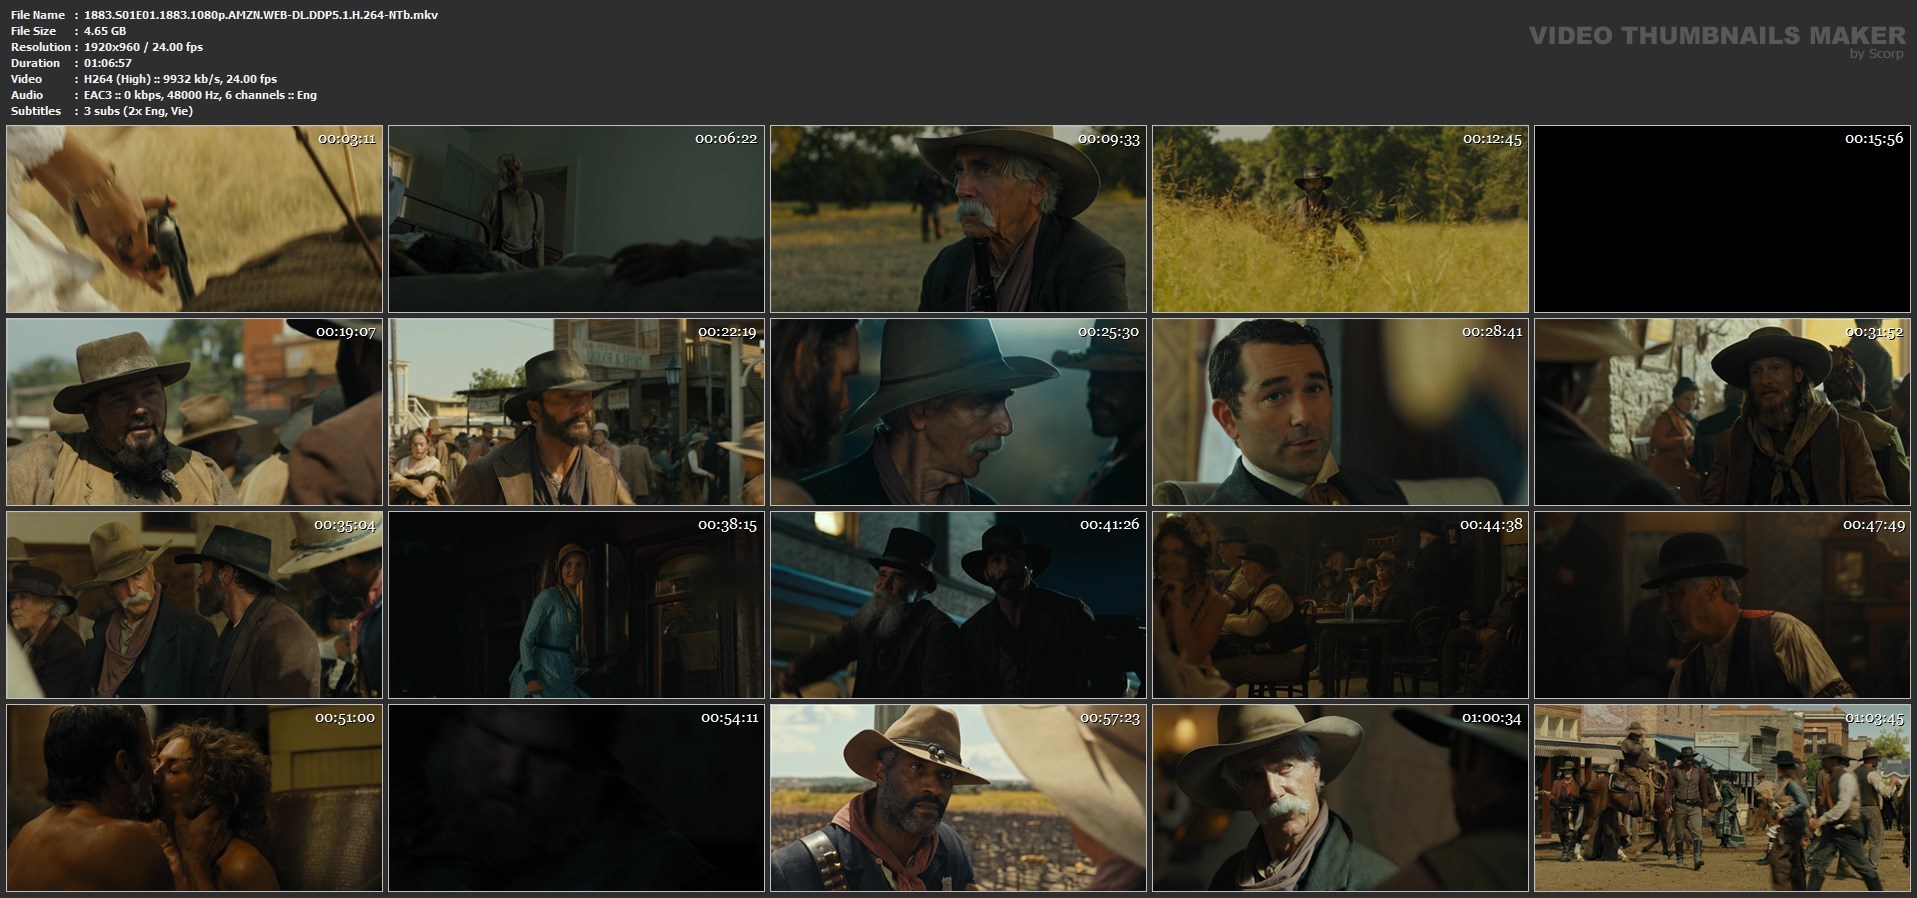Pick the thumbnail timestamped 00:41:26

click(958, 605)
